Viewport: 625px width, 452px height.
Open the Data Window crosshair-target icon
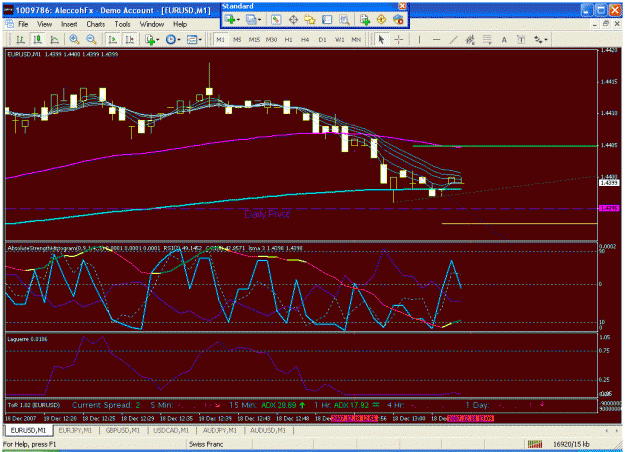[293, 20]
